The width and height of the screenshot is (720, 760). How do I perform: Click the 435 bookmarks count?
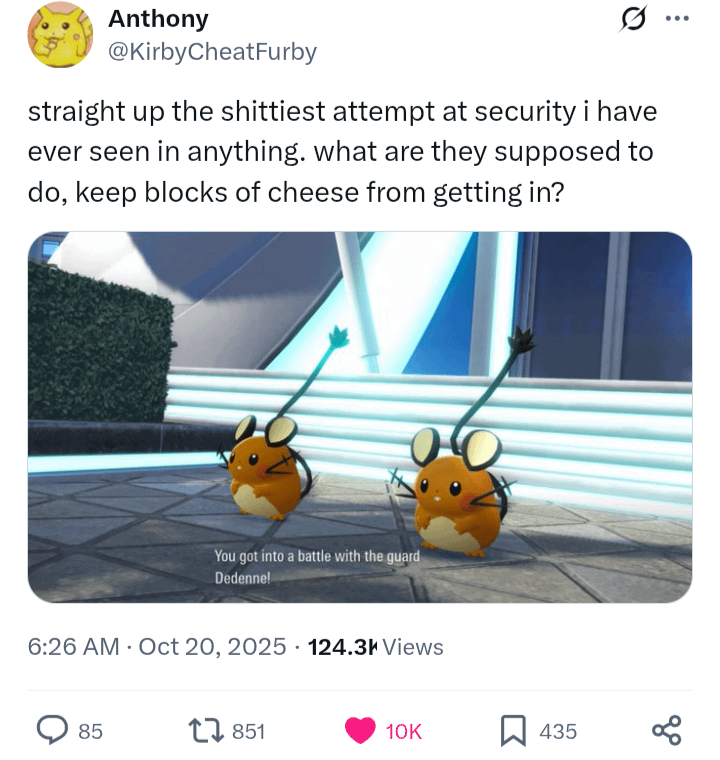point(558,731)
